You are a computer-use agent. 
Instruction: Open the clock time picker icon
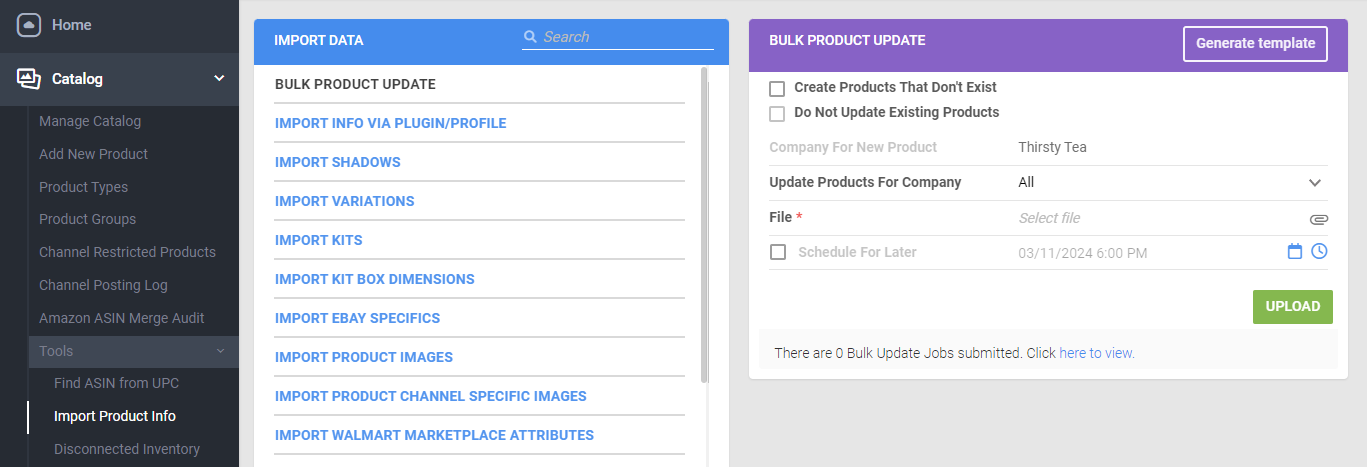coord(1319,251)
